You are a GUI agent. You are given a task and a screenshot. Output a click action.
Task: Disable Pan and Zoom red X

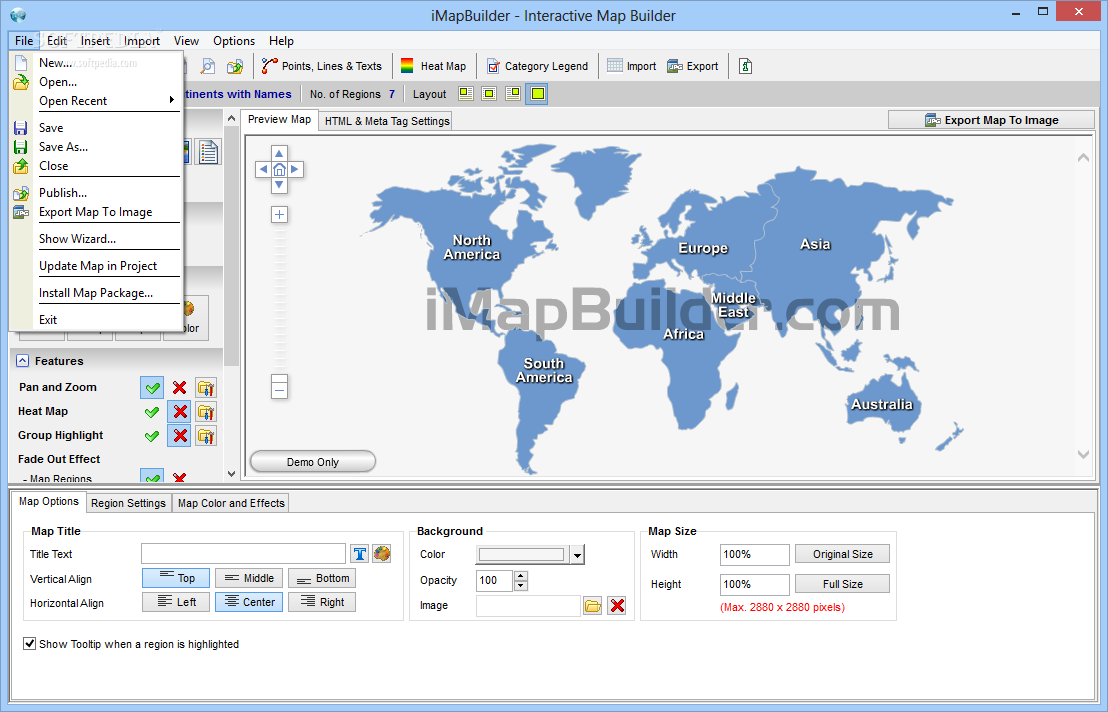pos(179,388)
